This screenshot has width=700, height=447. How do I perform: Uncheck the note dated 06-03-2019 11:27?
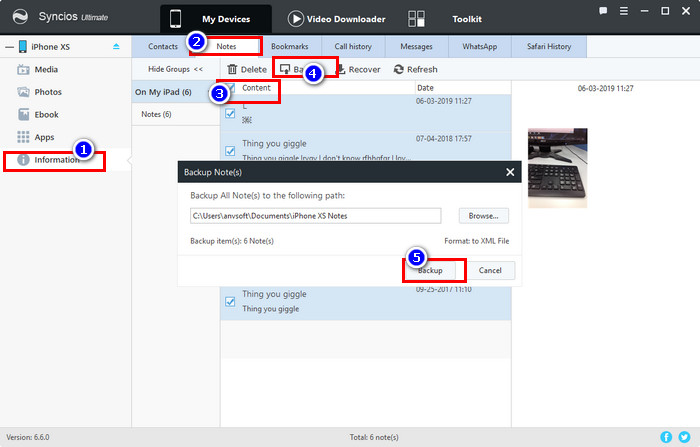(x=230, y=113)
